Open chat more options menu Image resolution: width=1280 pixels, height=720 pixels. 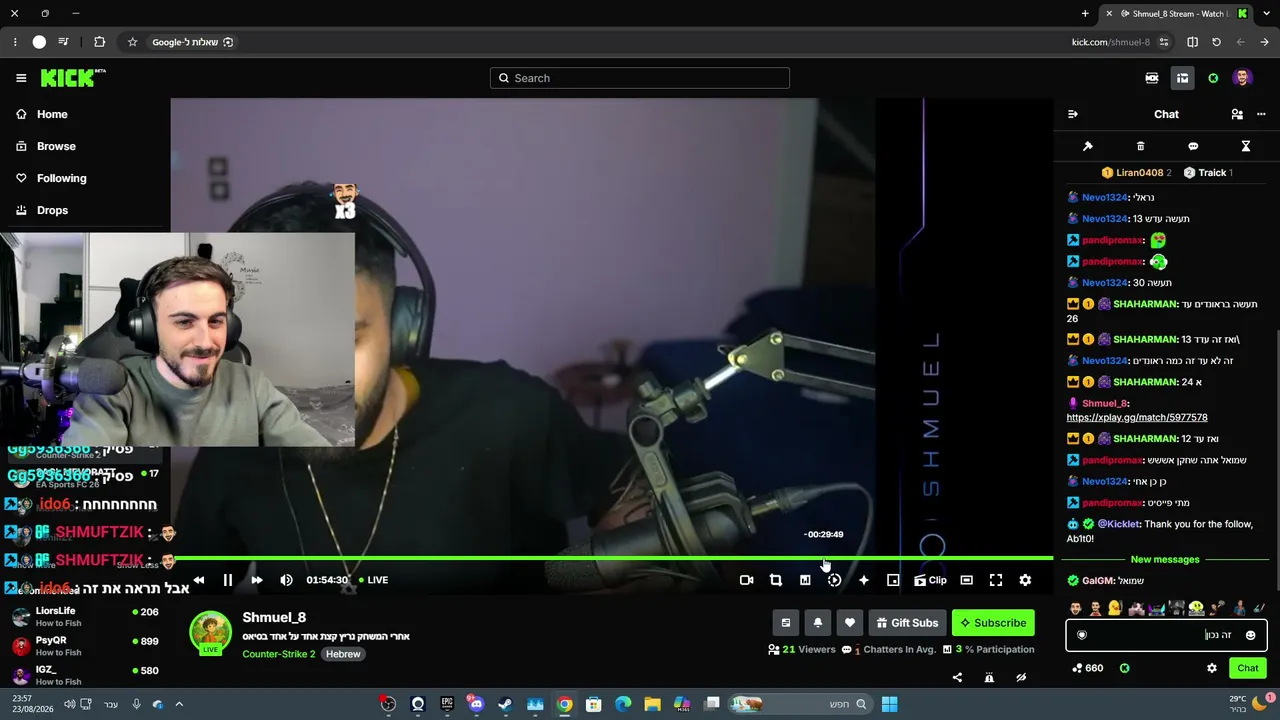point(1261,114)
